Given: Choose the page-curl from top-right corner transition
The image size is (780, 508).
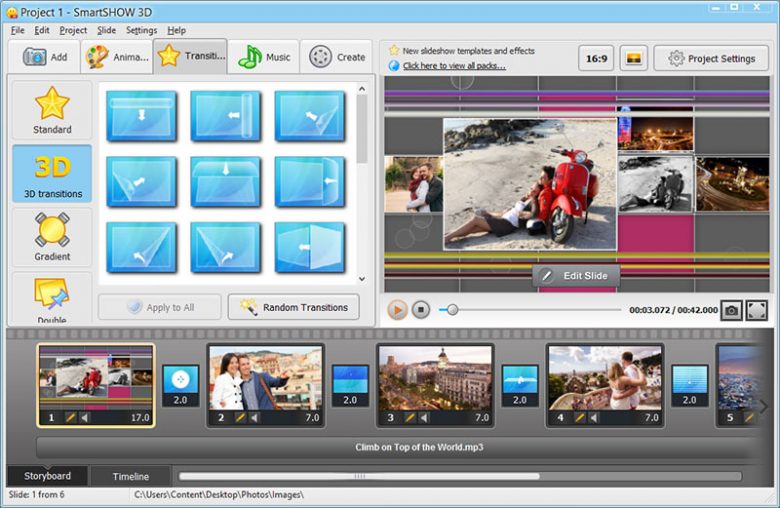Looking at the screenshot, I should coord(309,116).
